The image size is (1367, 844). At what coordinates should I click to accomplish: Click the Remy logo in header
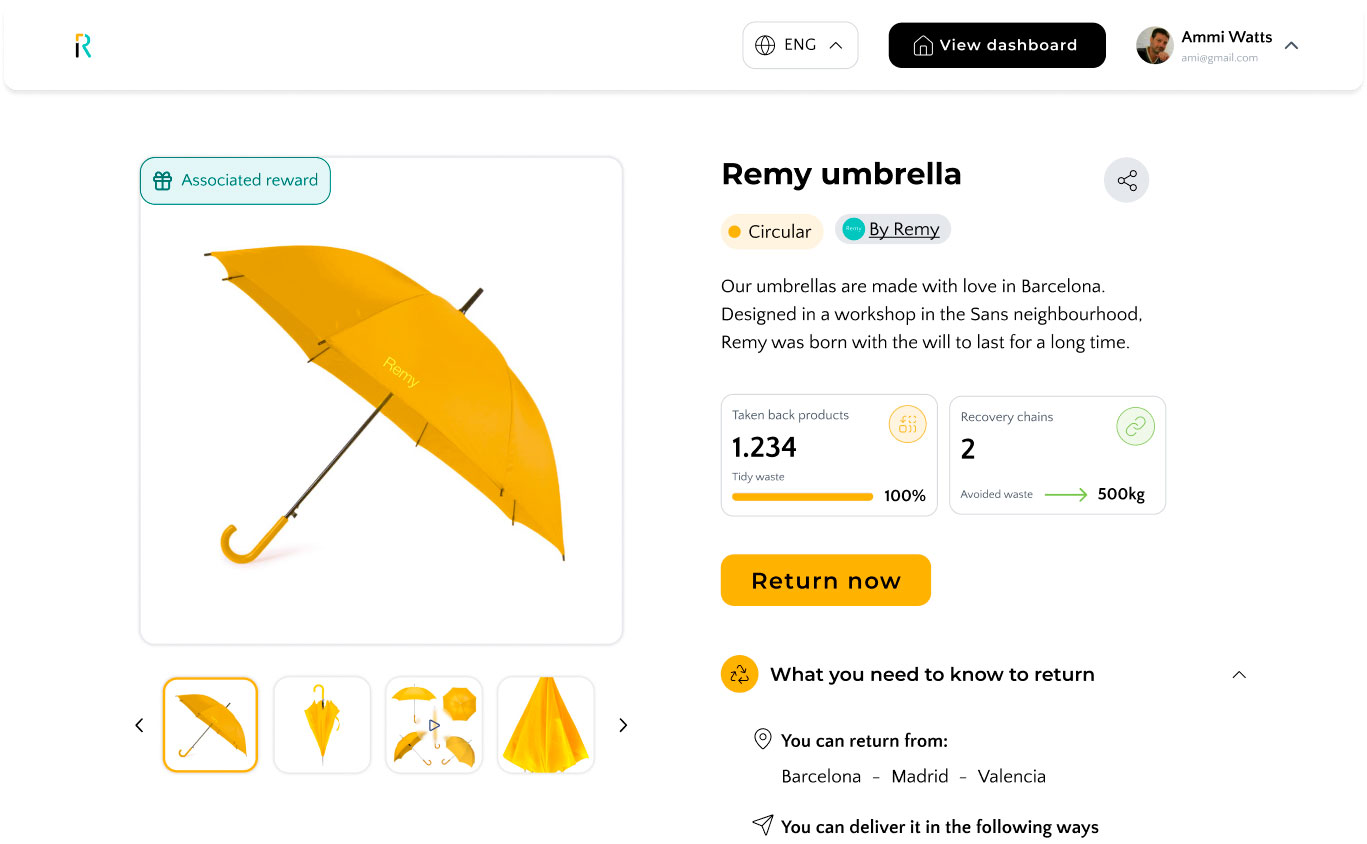pyautogui.click(x=83, y=45)
